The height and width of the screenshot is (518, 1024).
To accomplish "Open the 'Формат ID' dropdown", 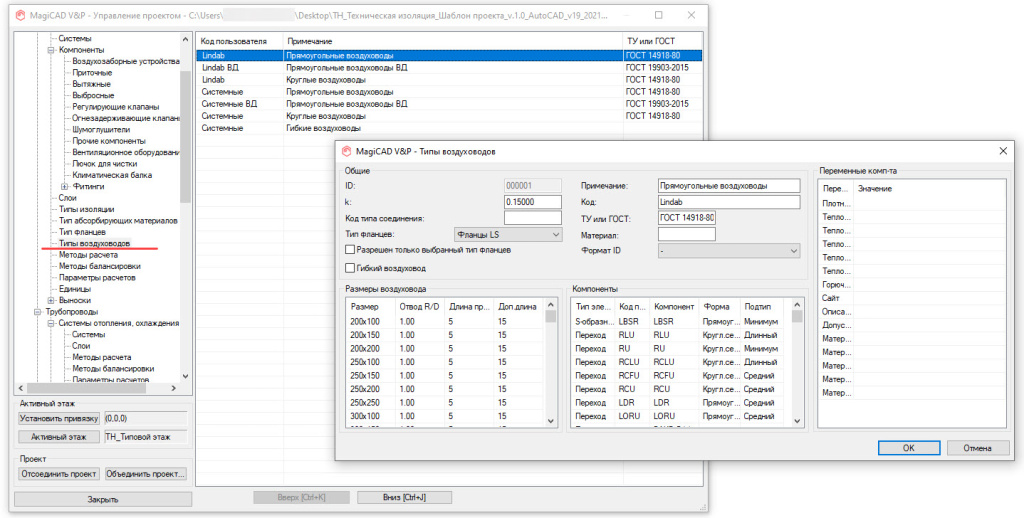I will click(x=729, y=251).
